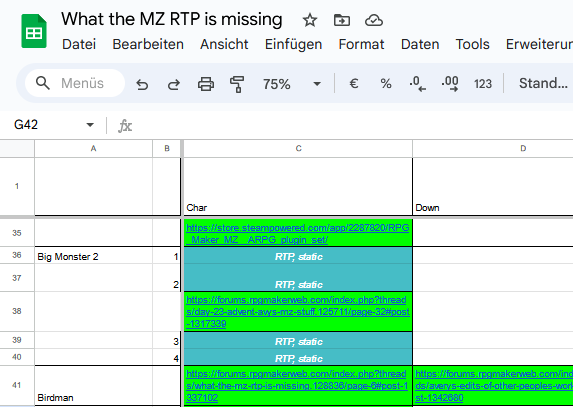The width and height of the screenshot is (573, 407).
Task: Format as percent
Action: 386,84
